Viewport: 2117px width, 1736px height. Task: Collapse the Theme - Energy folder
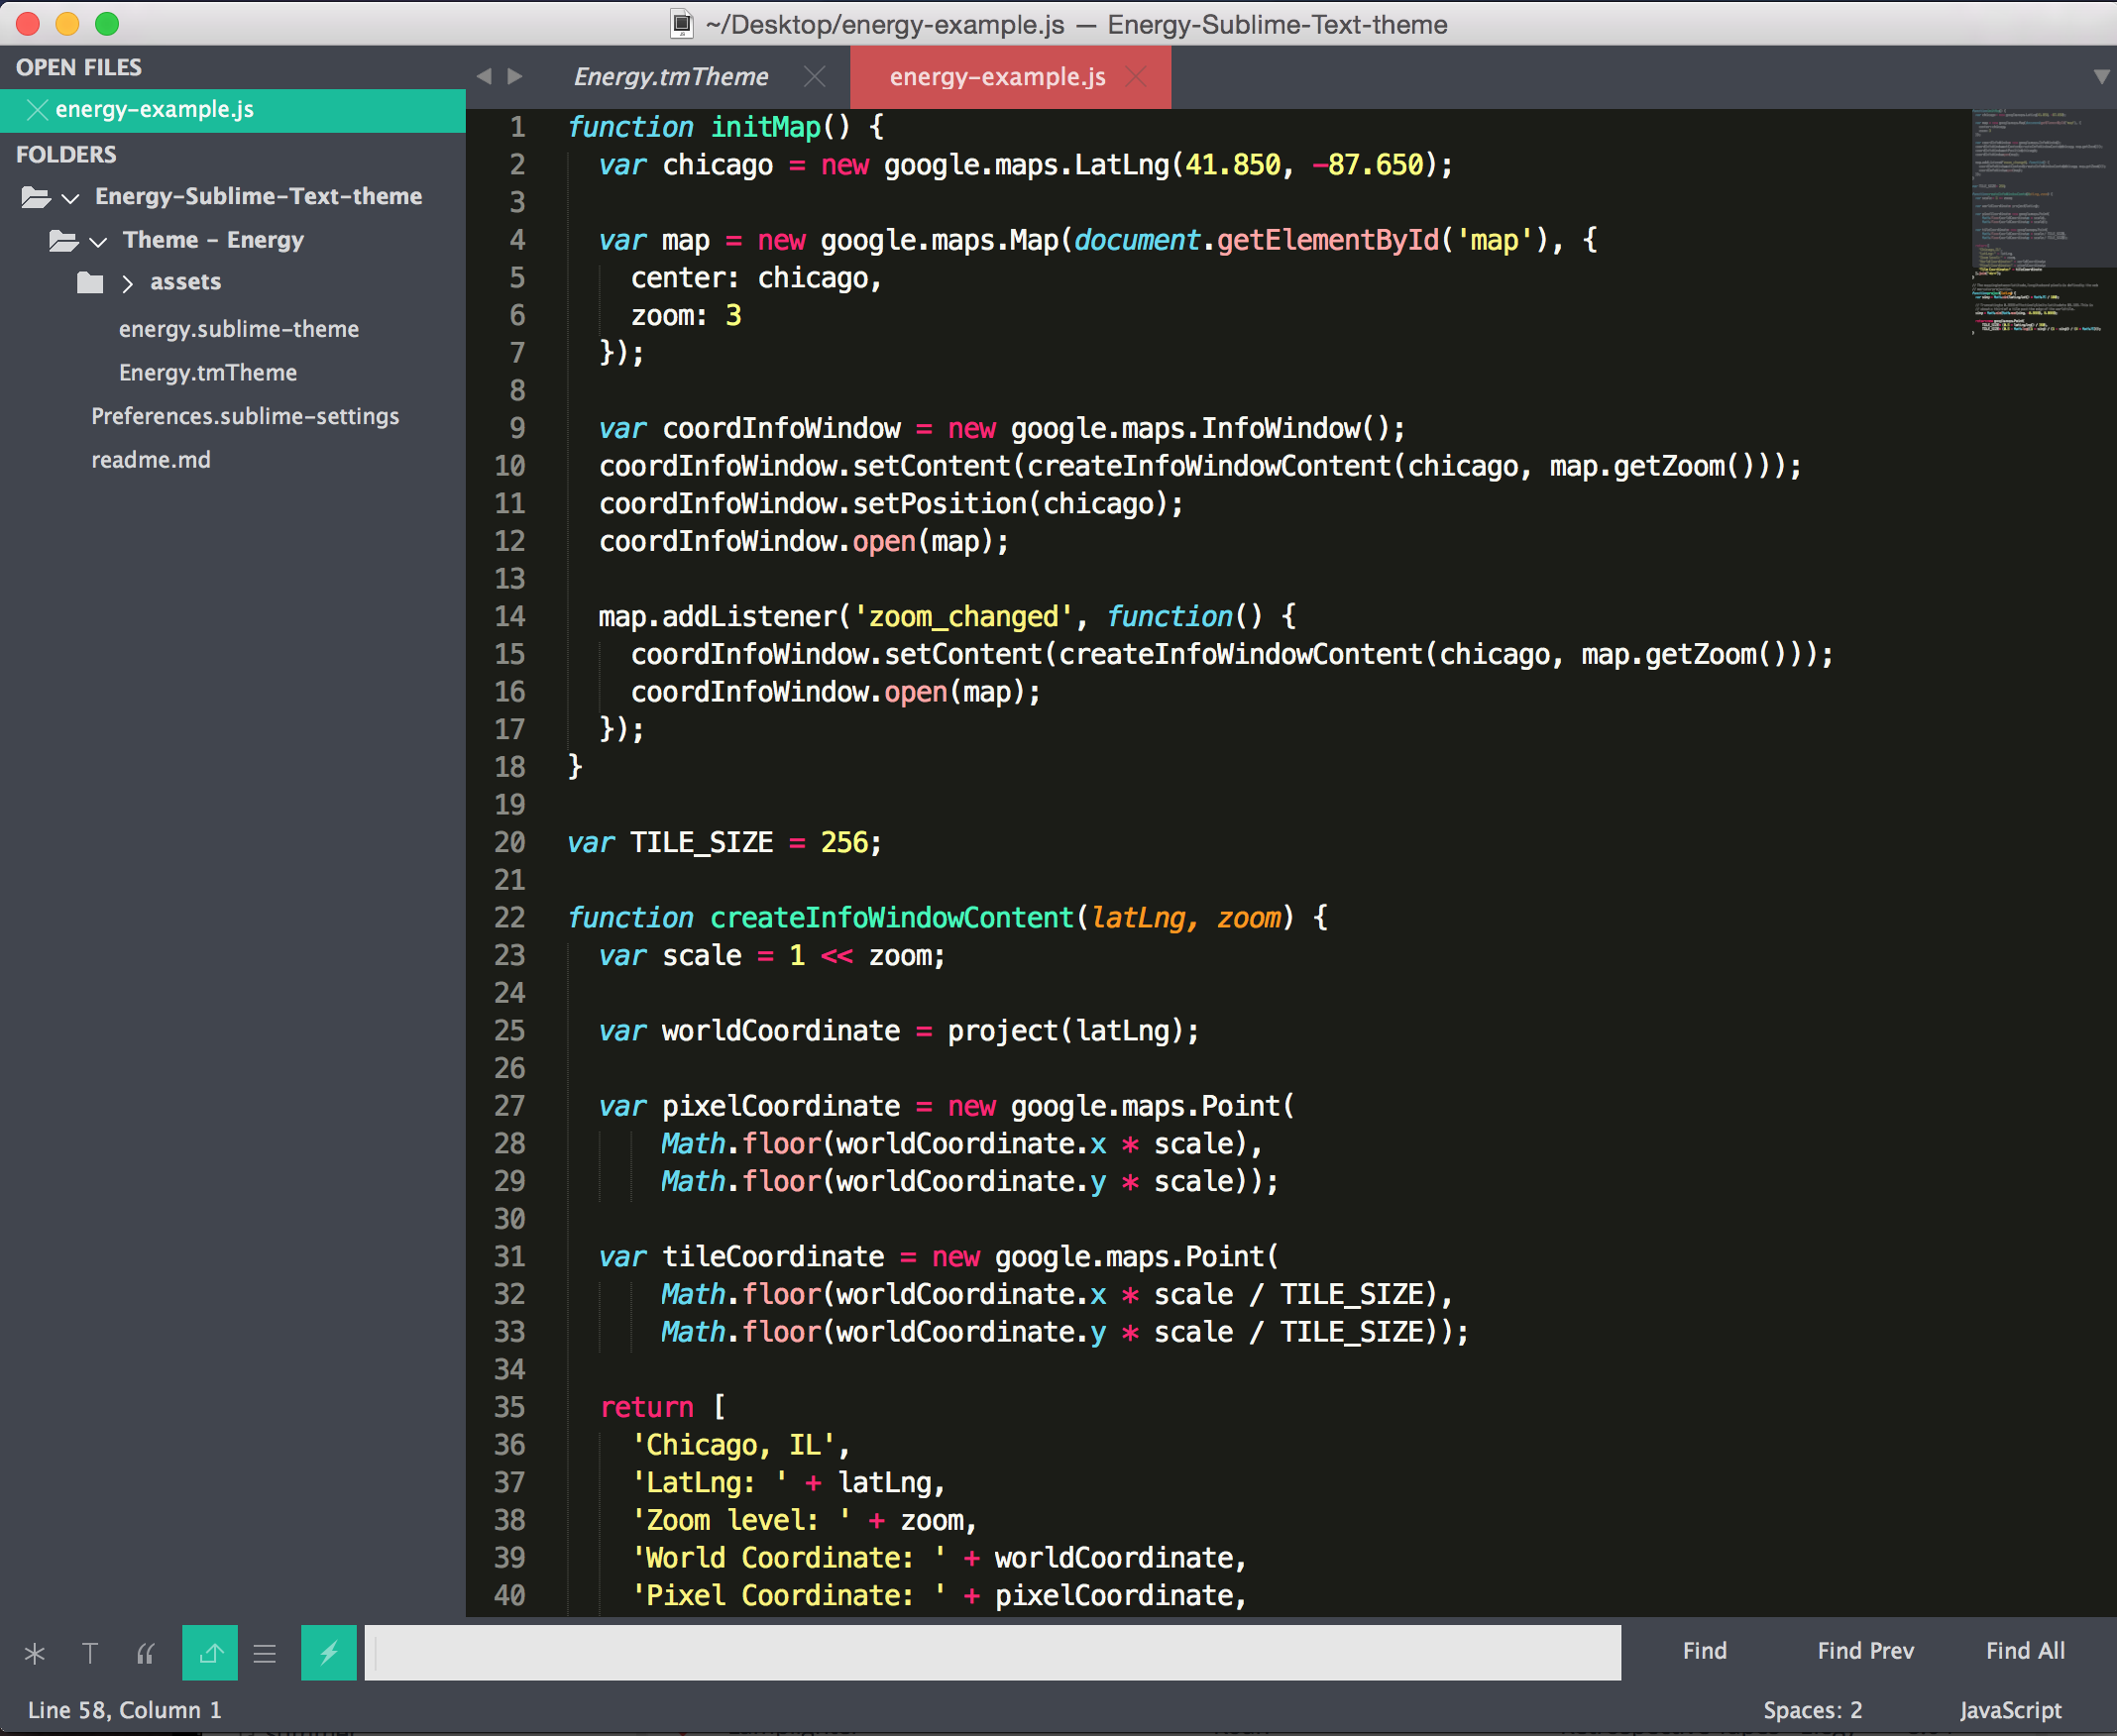(x=98, y=242)
